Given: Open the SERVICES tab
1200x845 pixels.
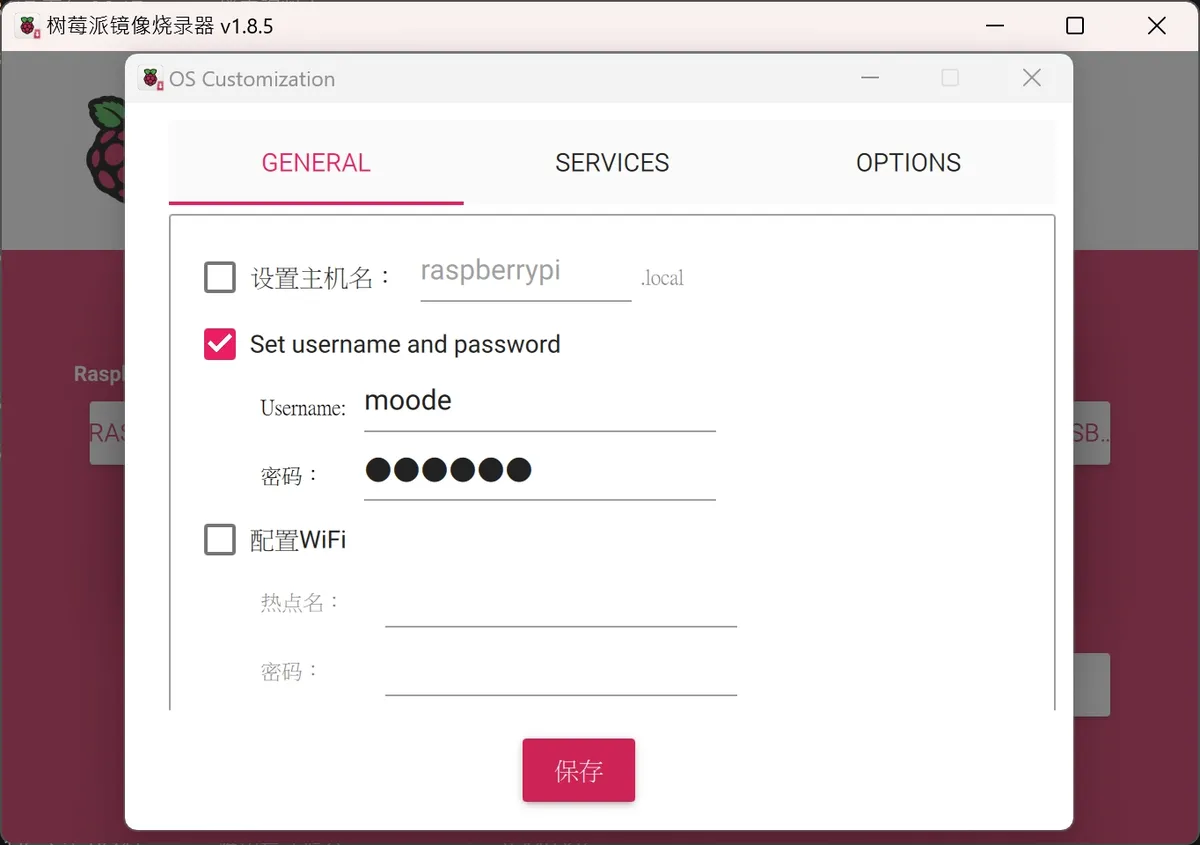Looking at the screenshot, I should [612, 163].
